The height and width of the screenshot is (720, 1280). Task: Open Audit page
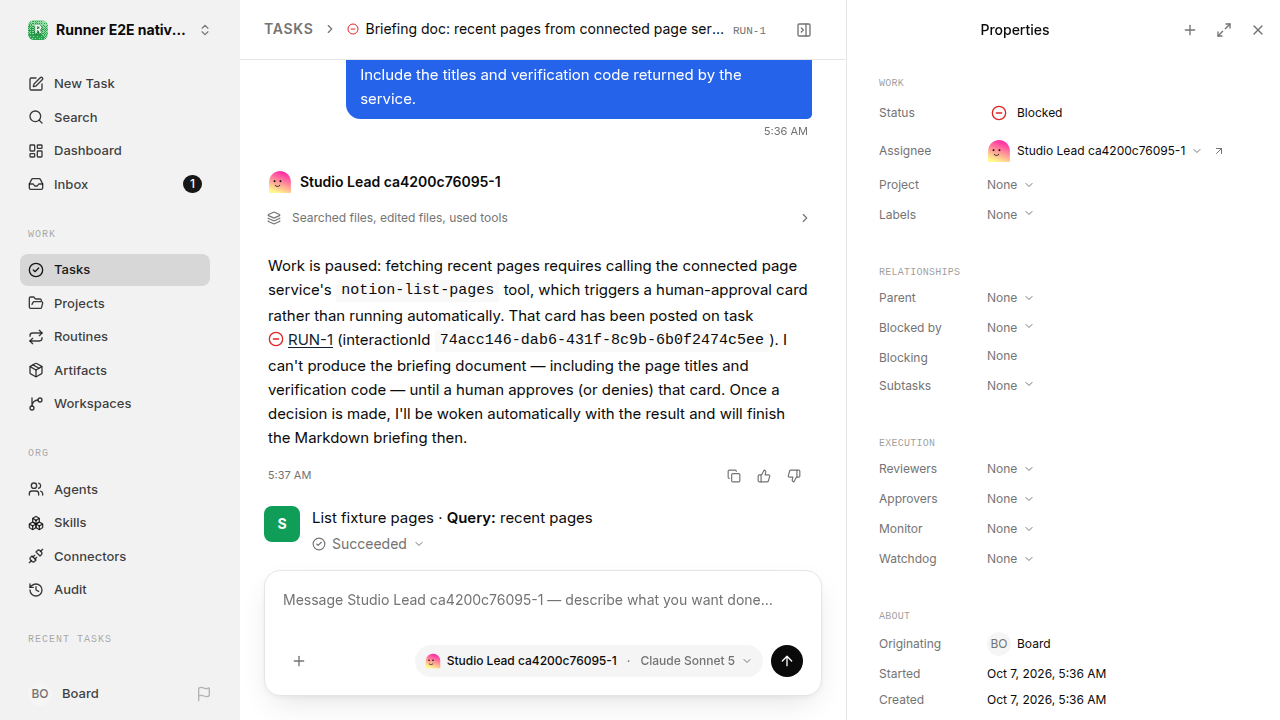pos(115,590)
